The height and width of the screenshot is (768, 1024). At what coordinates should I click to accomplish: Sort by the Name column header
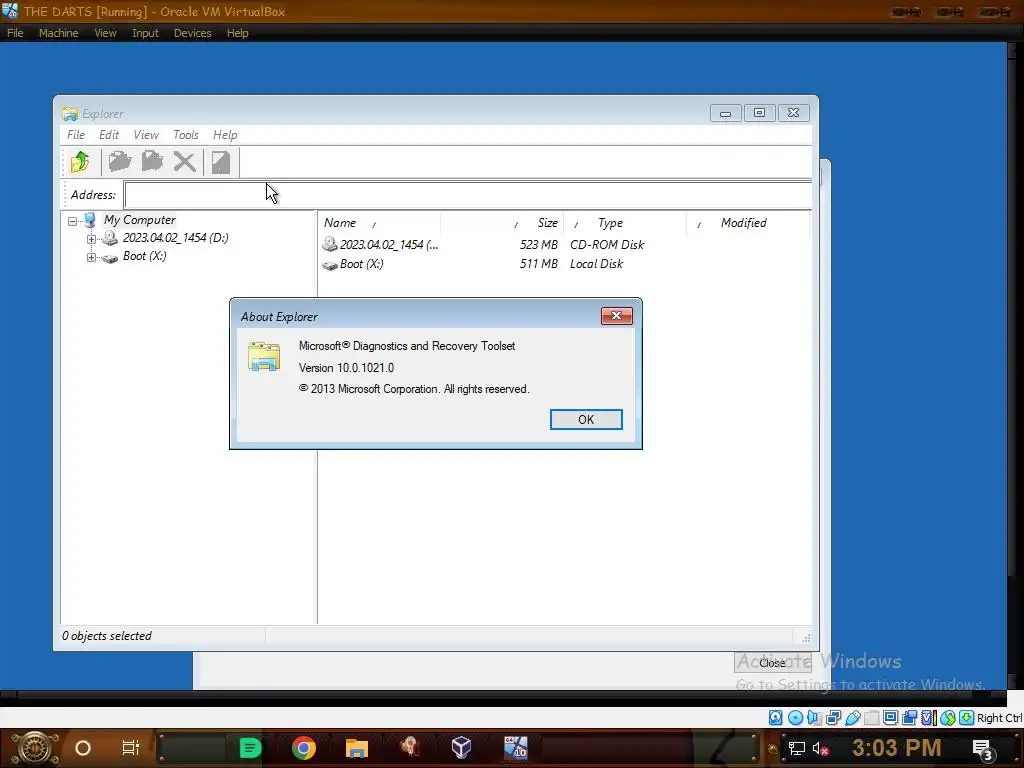click(340, 223)
